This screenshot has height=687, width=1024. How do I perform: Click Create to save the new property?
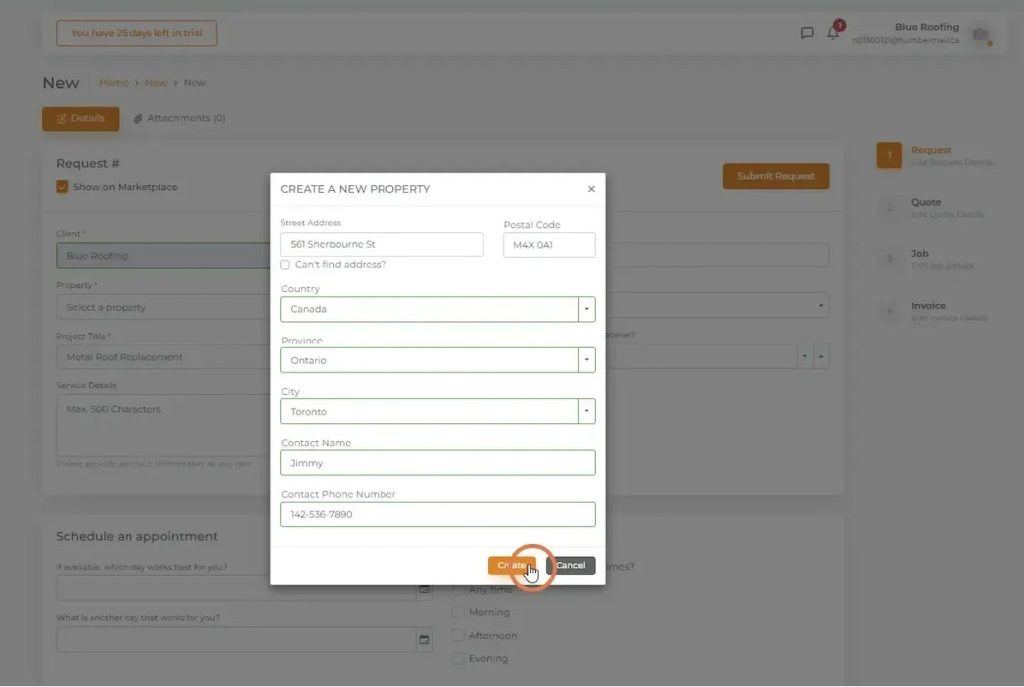513,565
